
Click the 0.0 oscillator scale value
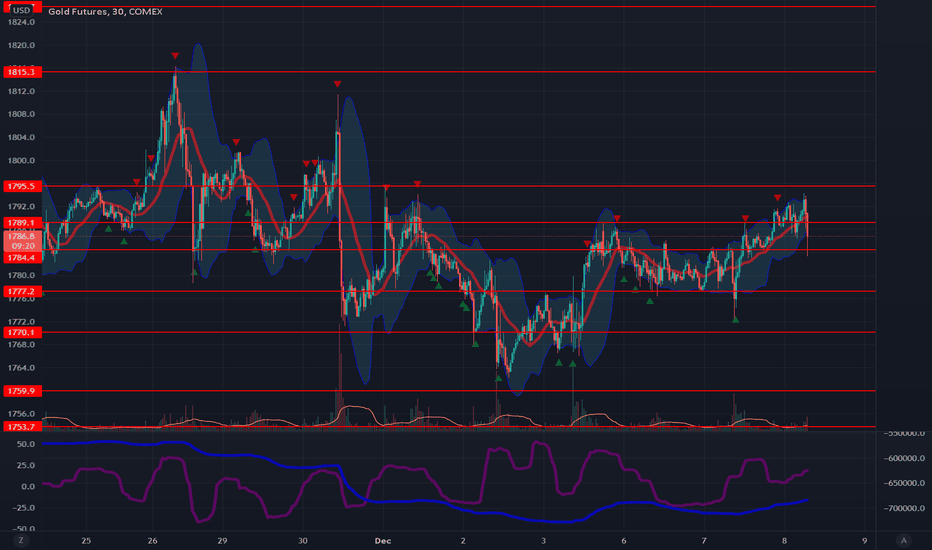28,486
